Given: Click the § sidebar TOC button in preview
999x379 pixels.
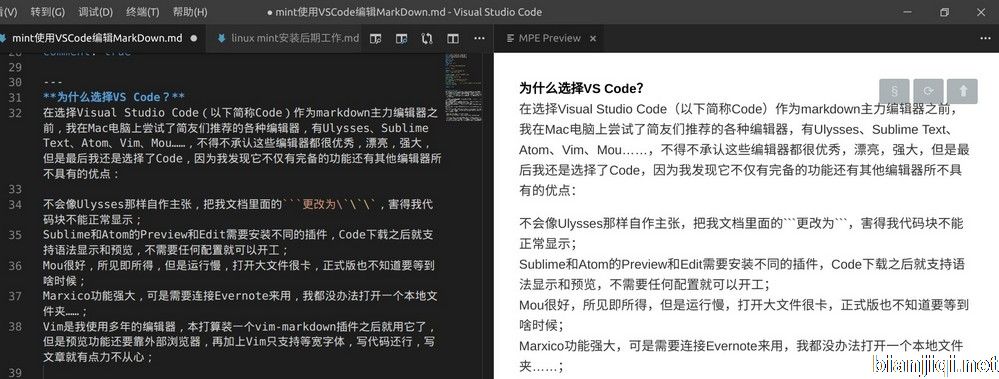Looking at the screenshot, I should [x=894, y=91].
